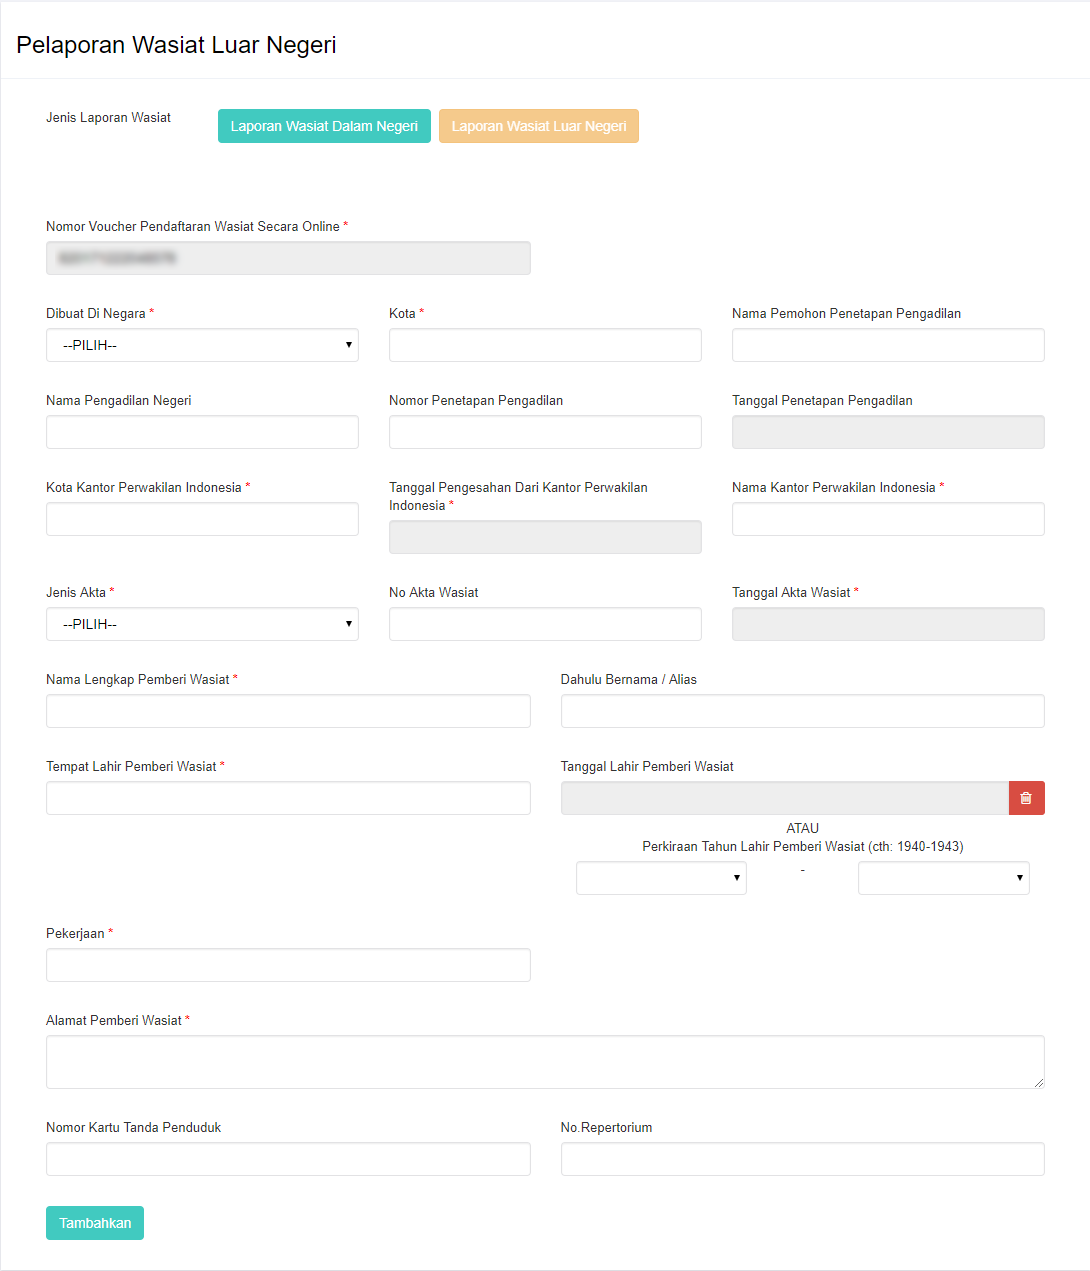The height and width of the screenshot is (1271, 1090).
Task: Expand the Jenis Akta dropdown
Action: tap(202, 624)
